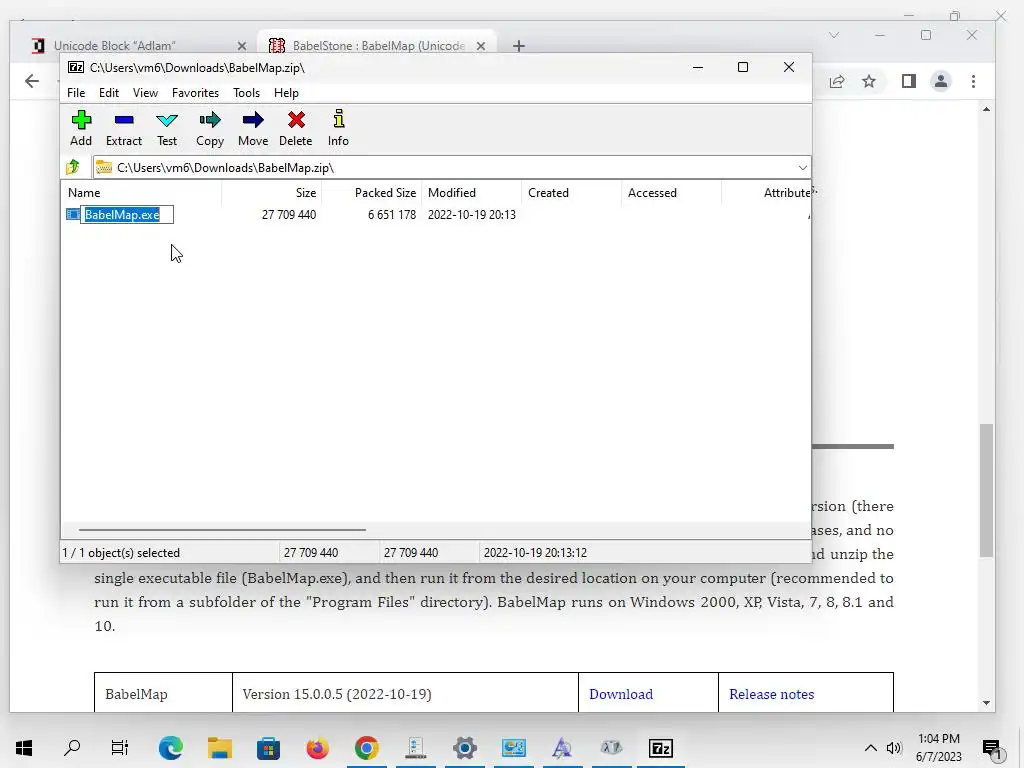This screenshot has height=768, width=1024.
Task: Open the Edit menu
Action: click(108, 93)
